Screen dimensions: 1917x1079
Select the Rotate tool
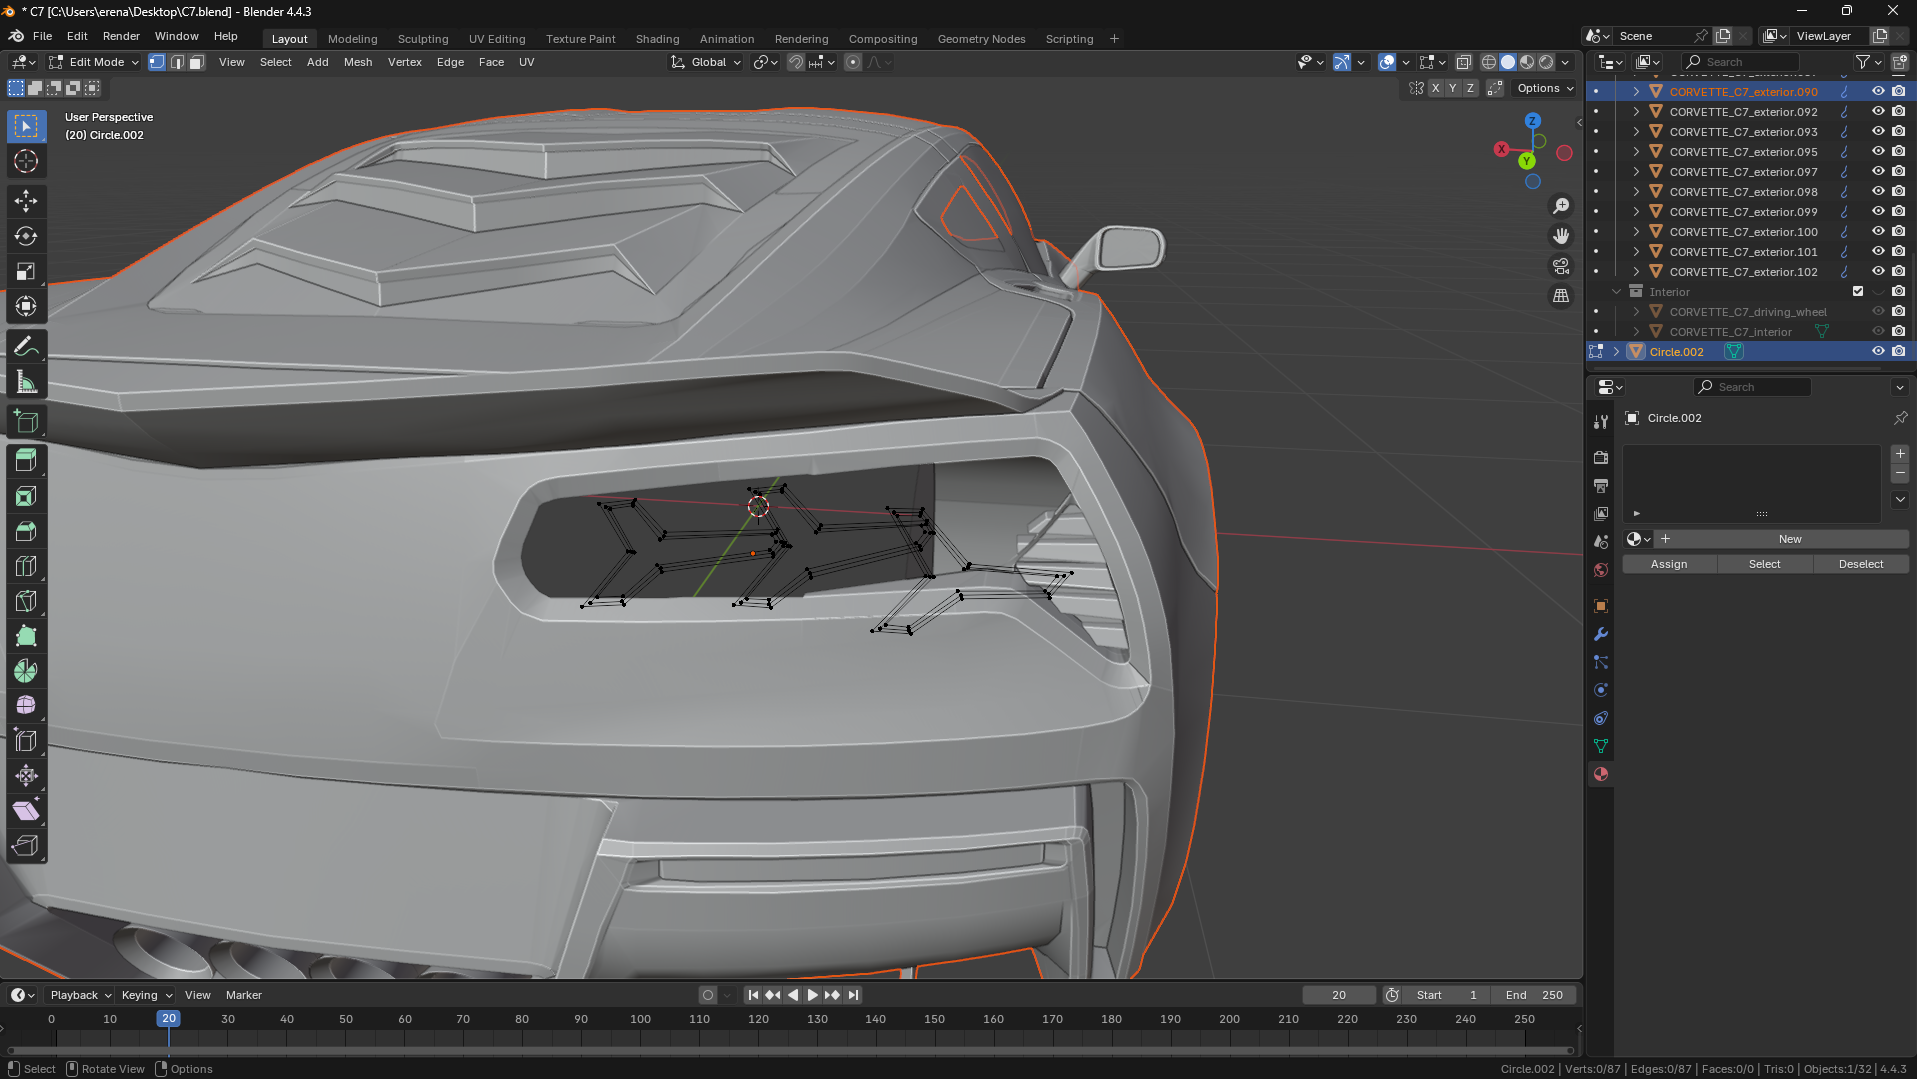(26, 237)
